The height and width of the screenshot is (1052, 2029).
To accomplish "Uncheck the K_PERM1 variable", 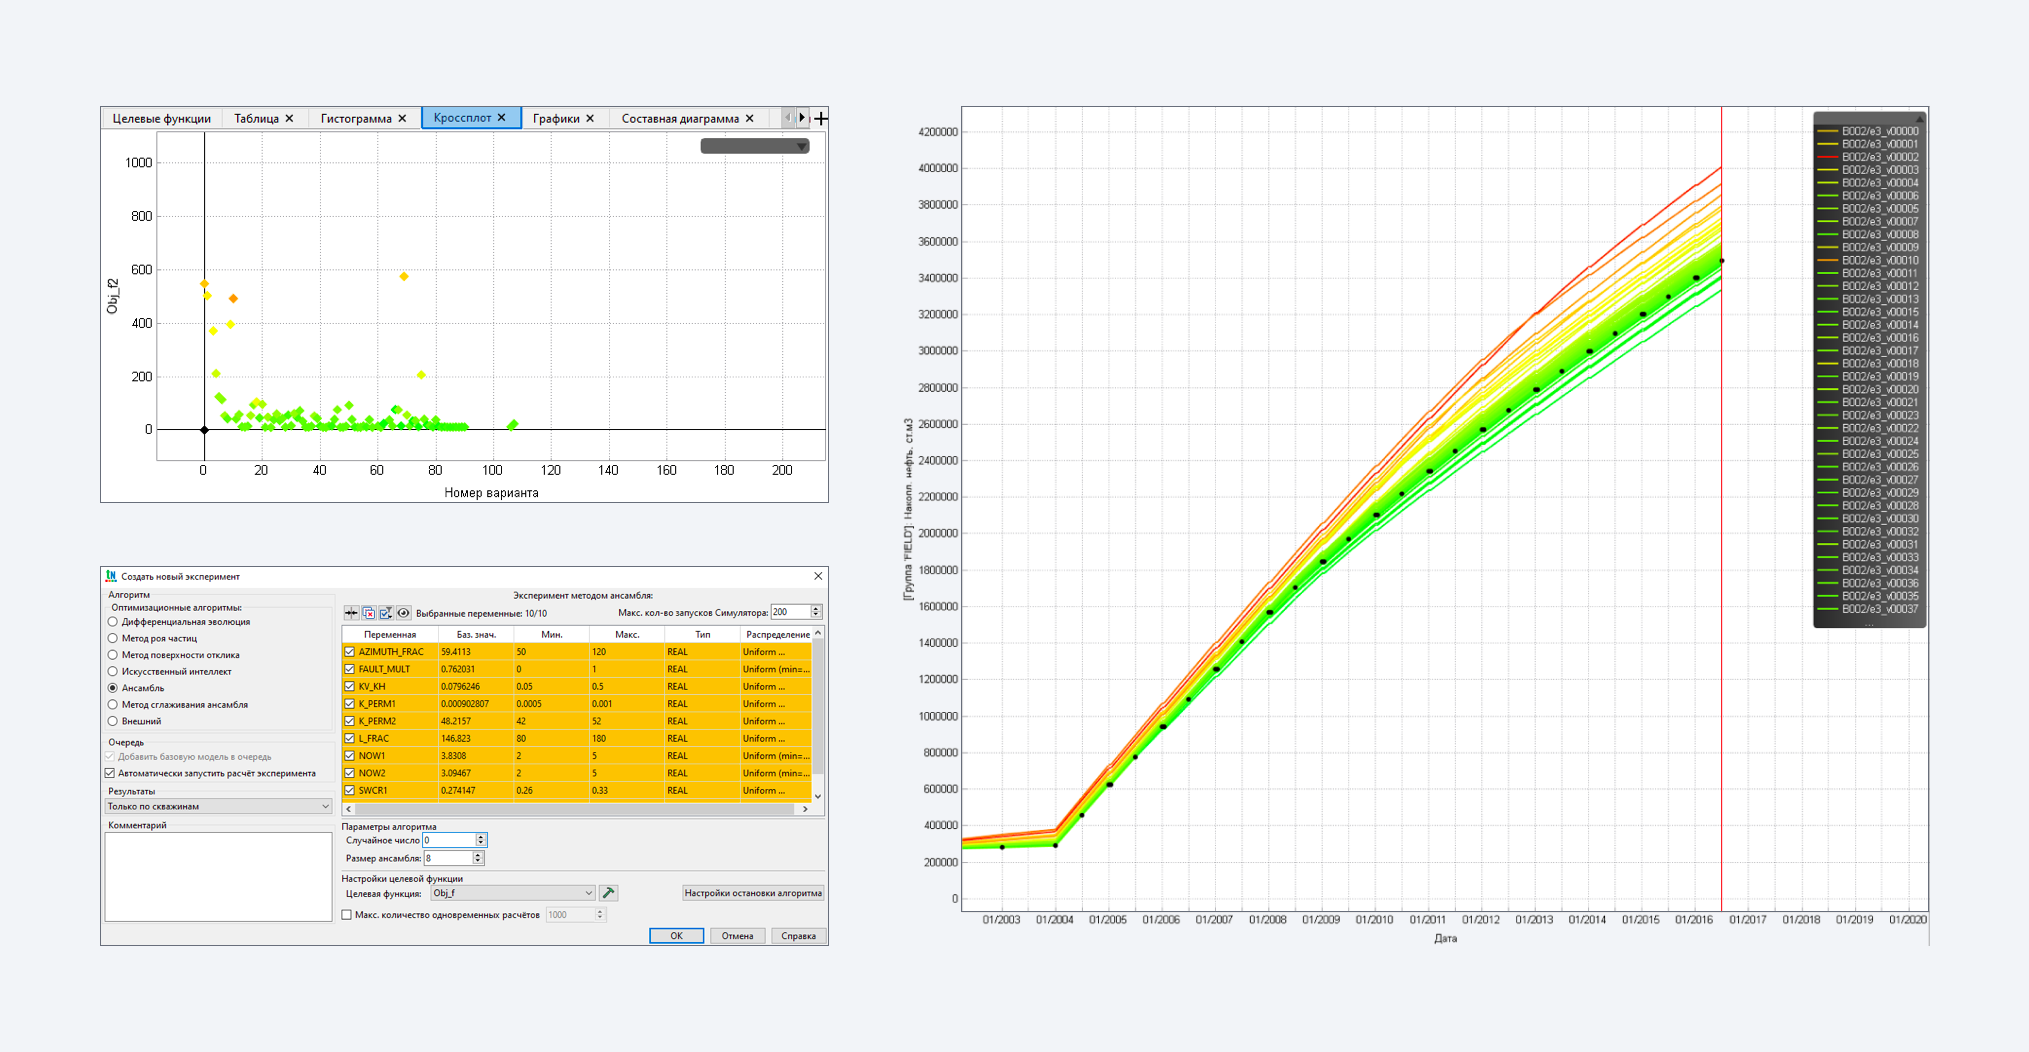I will 350,704.
